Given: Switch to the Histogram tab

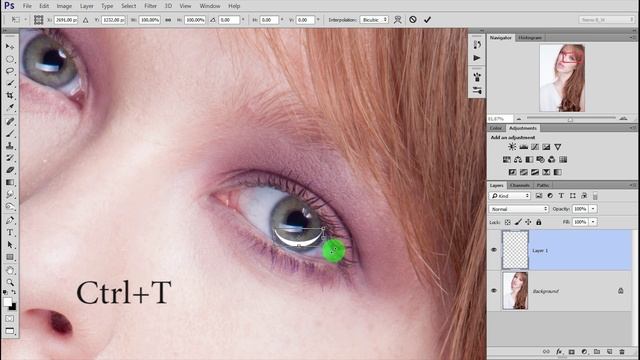Looking at the screenshot, I should [x=530, y=38].
